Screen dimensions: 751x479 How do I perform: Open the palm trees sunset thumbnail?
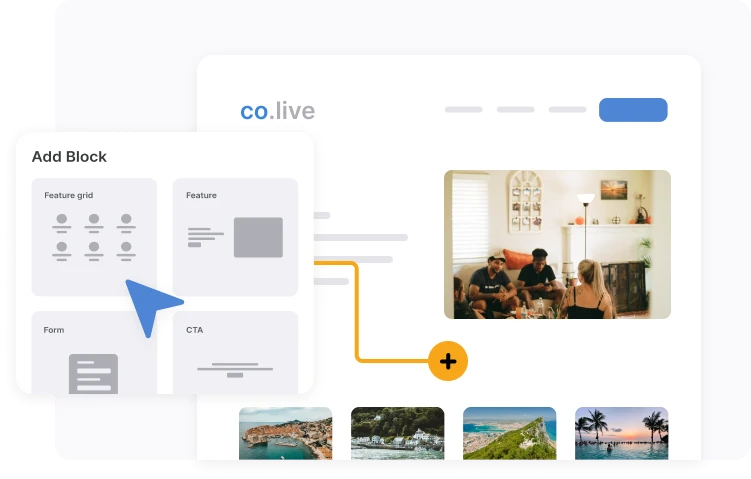621,433
